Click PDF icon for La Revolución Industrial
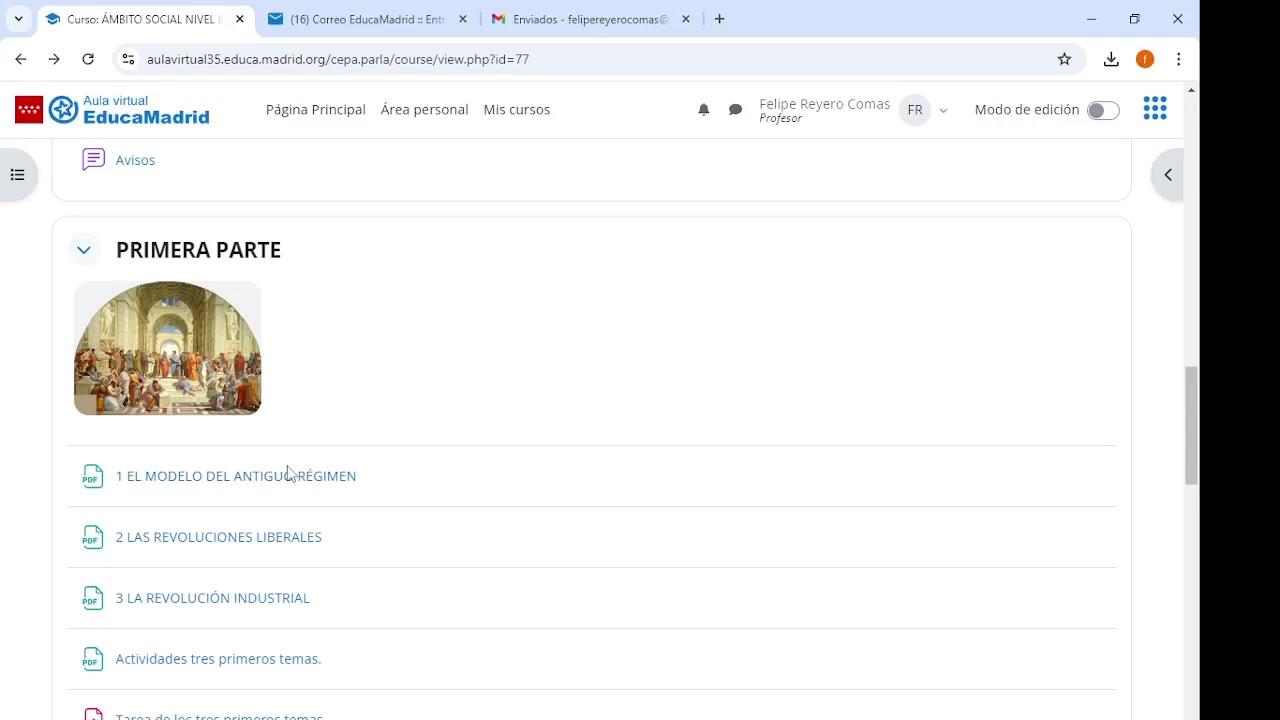This screenshot has width=1280, height=720. pyautogui.click(x=93, y=598)
